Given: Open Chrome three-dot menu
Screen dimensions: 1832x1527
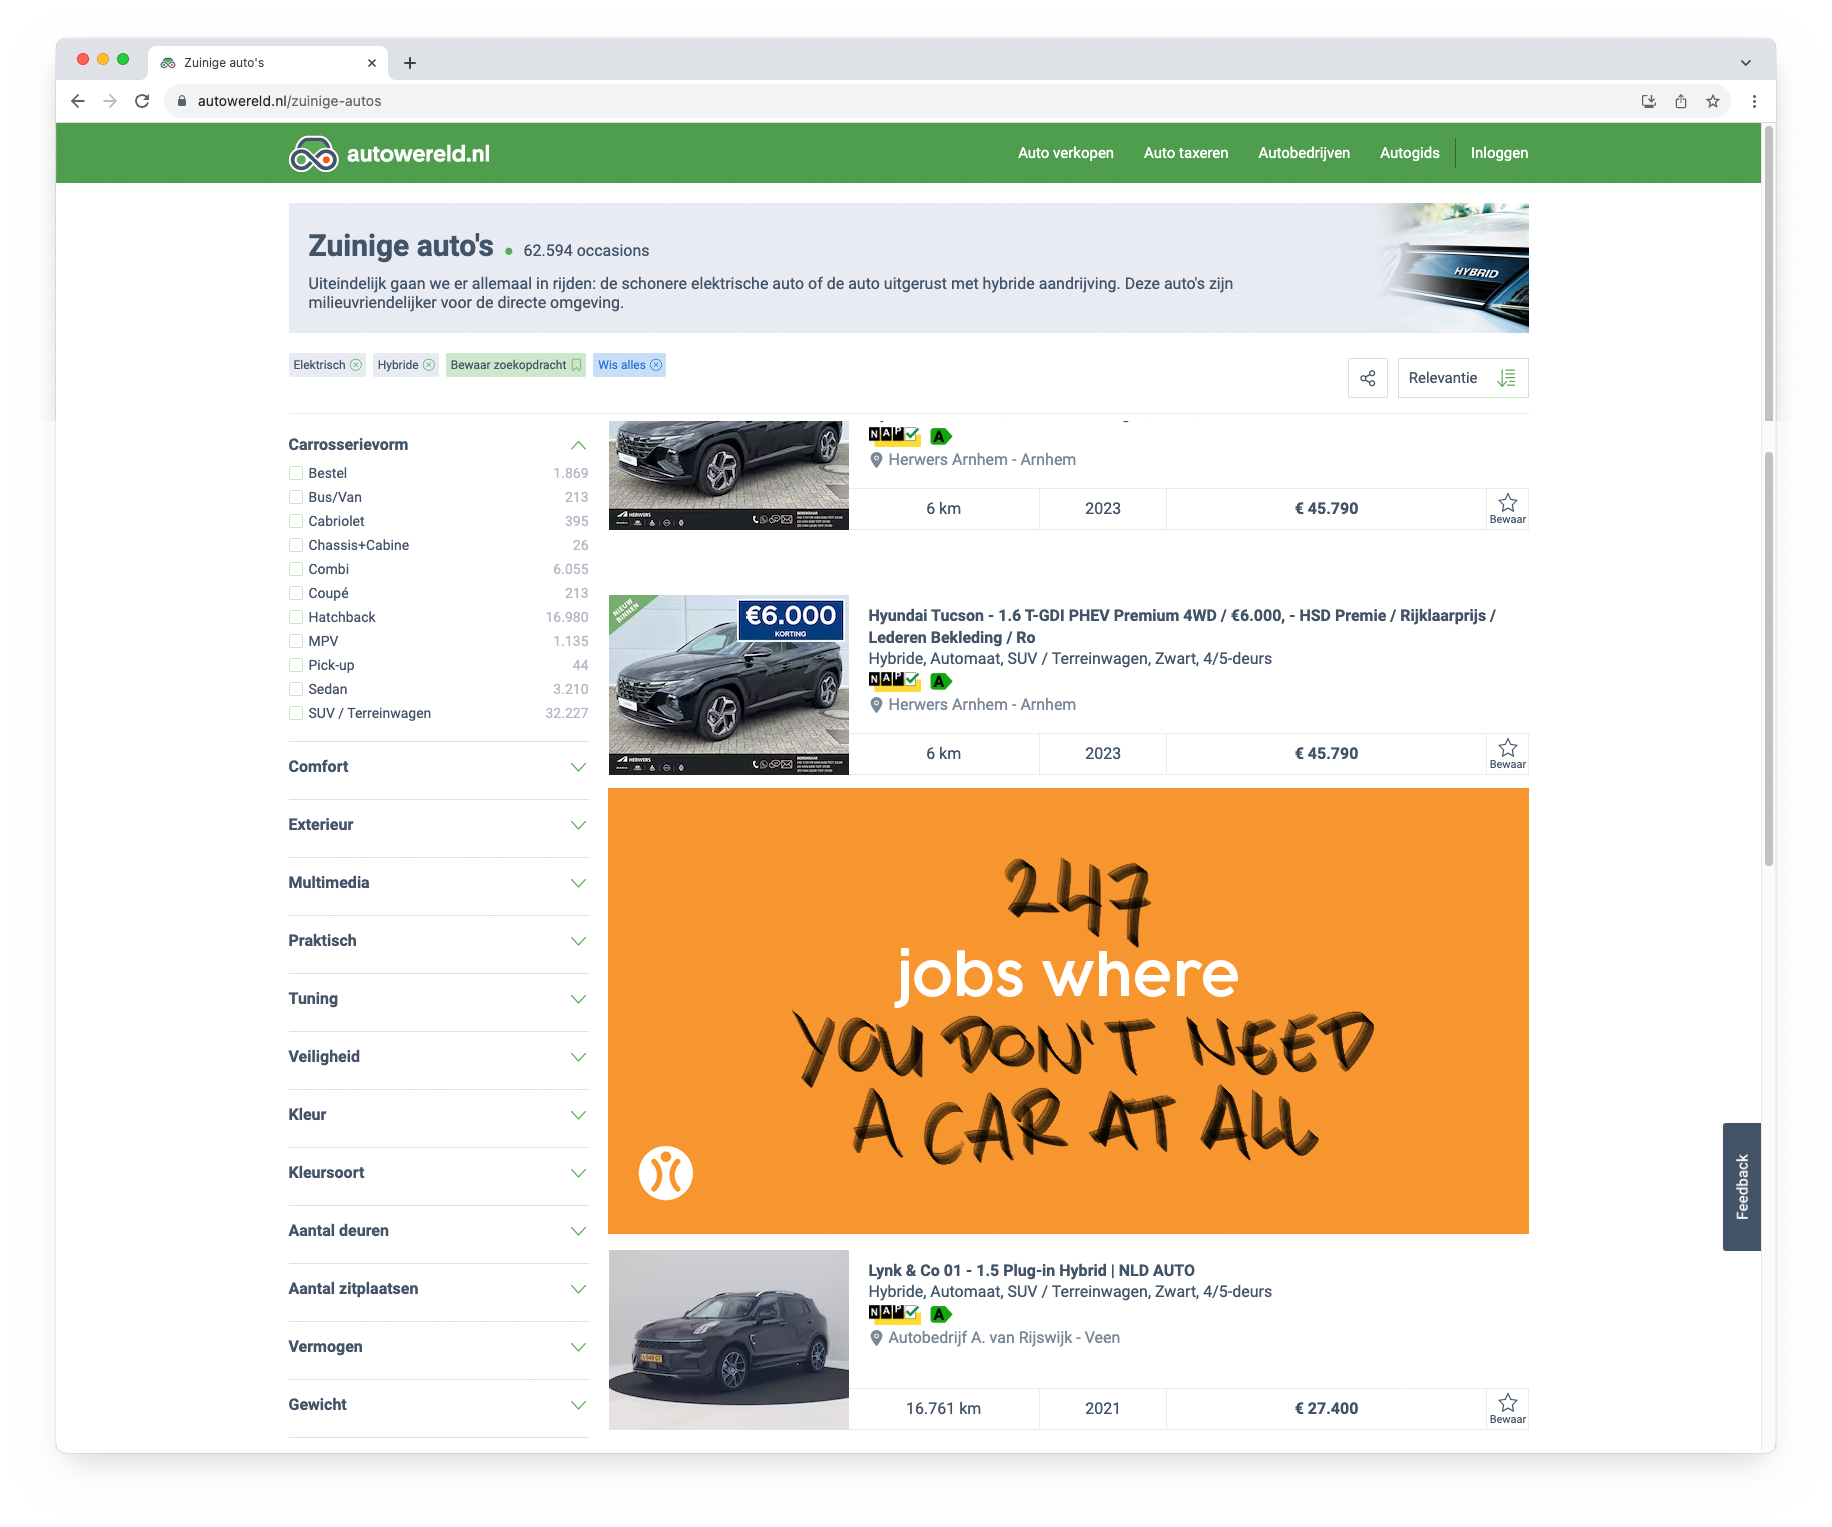Looking at the screenshot, I should (1754, 101).
